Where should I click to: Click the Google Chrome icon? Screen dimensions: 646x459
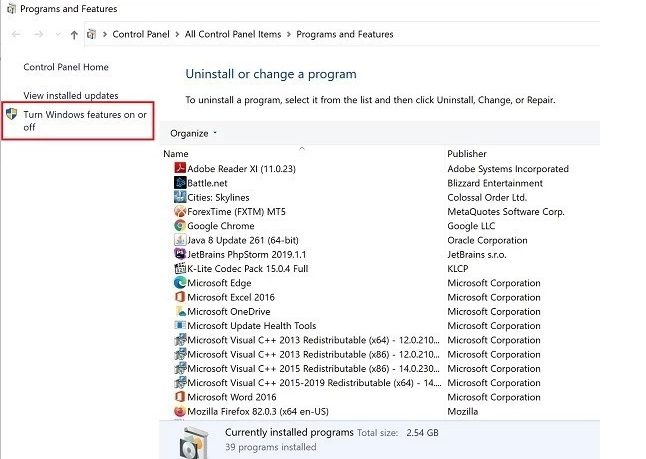pos(180,225)
